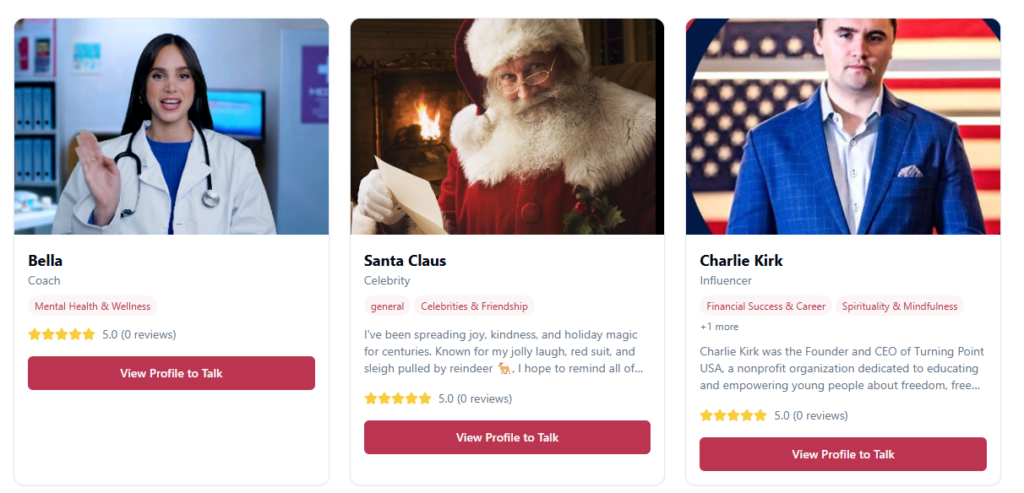The width and height of the screenshot is (1024, 493).
Task: Click Charlie Kirk's star rating icons
Action: 734,415
